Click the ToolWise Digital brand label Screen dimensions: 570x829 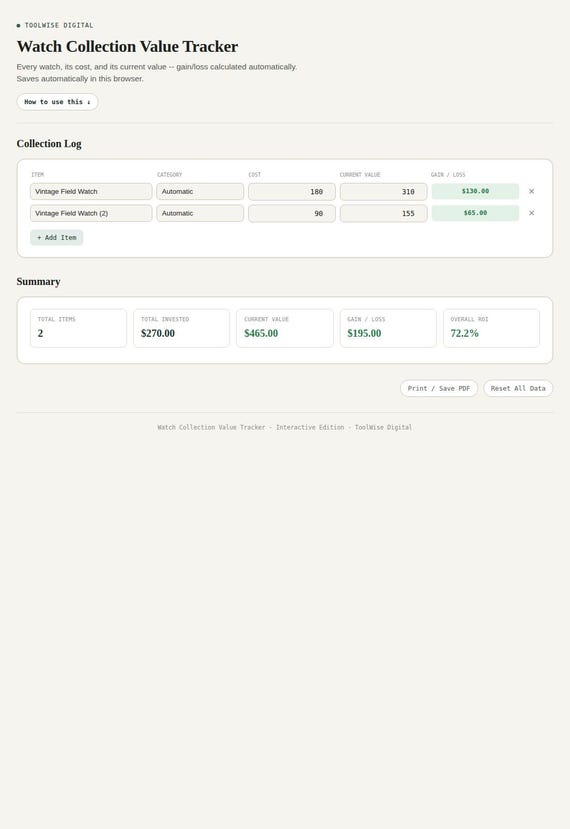tap(59, 25)
